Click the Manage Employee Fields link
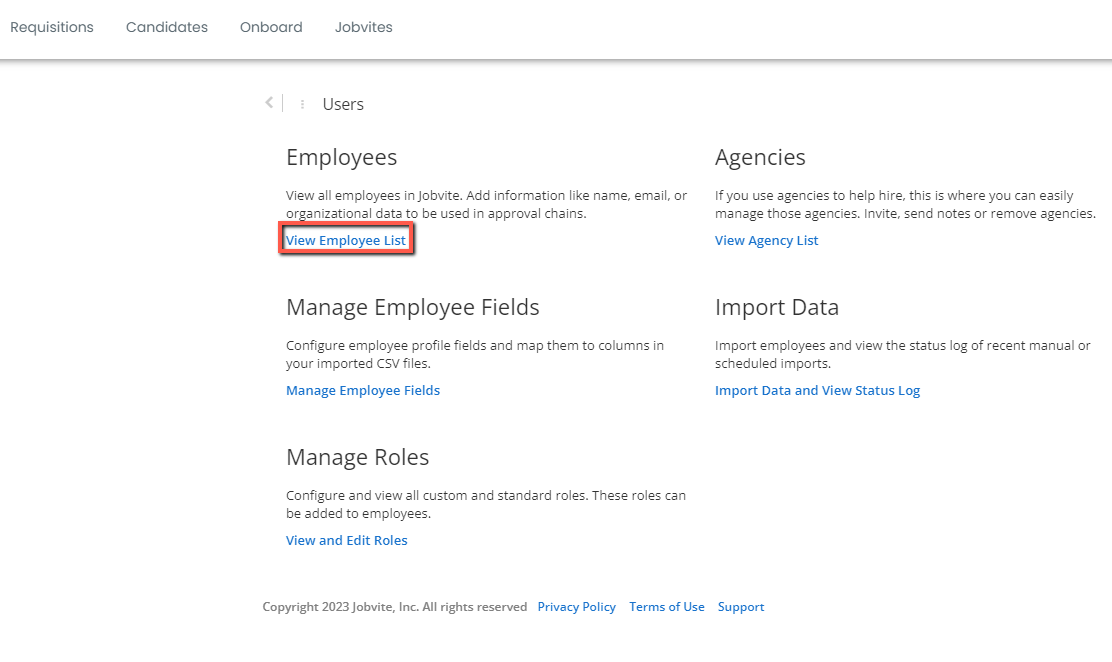This screenshot has width=1112, height=662. (363, 390)
